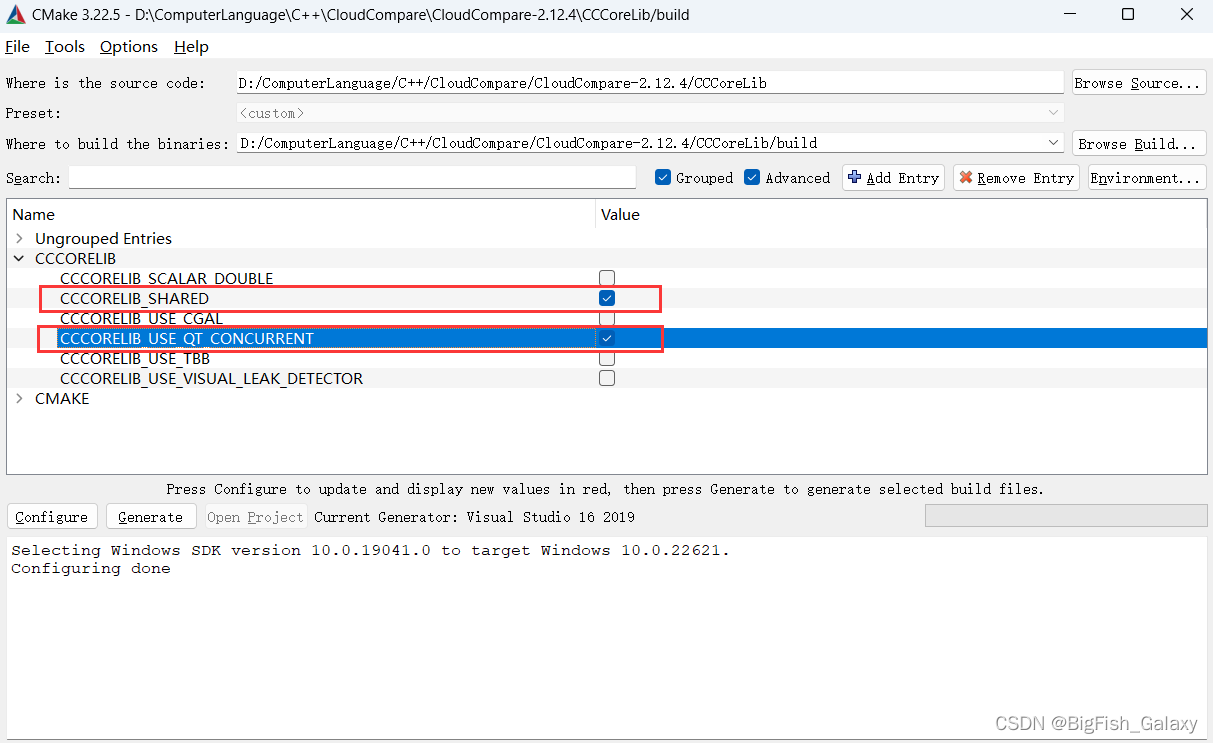Enable the CCCORELIB_USE_TBB checkbox
1213x743 pixels.
(x=607, y=358)
